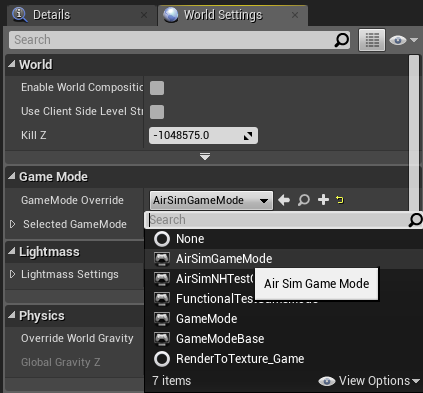423x393 pixels.
Task: Create new GameMode with plus icon
Action: (x=323, y=200)
